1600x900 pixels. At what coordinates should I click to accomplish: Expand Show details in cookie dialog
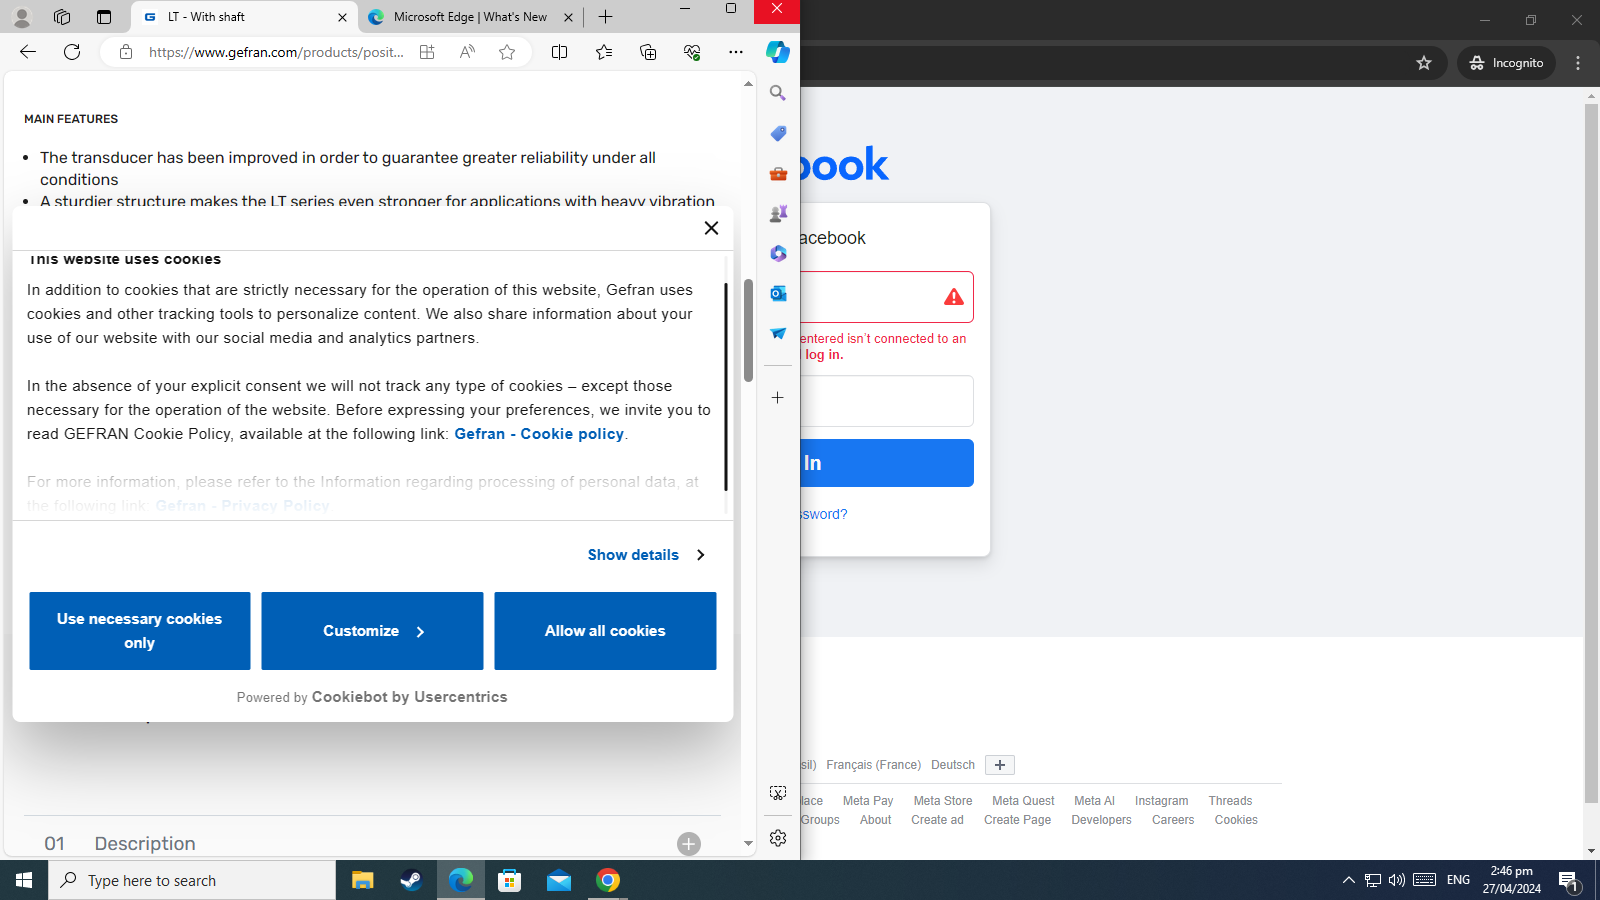(646, 555)
